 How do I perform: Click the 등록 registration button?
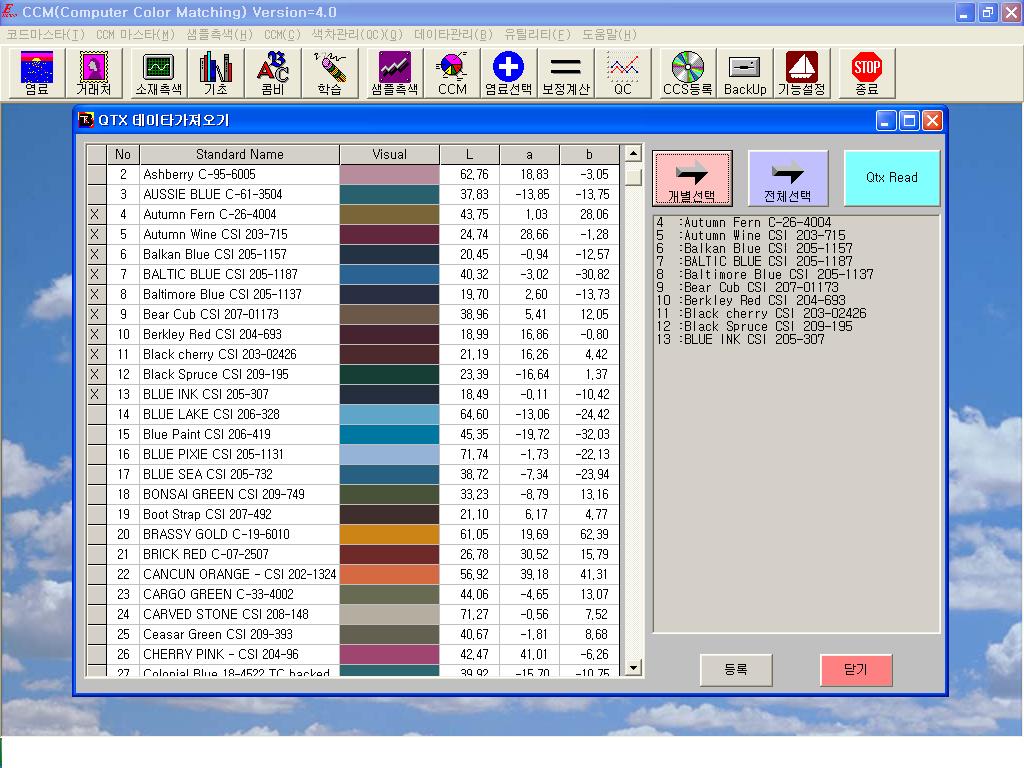pyautogui.click(x=736, y=670)
